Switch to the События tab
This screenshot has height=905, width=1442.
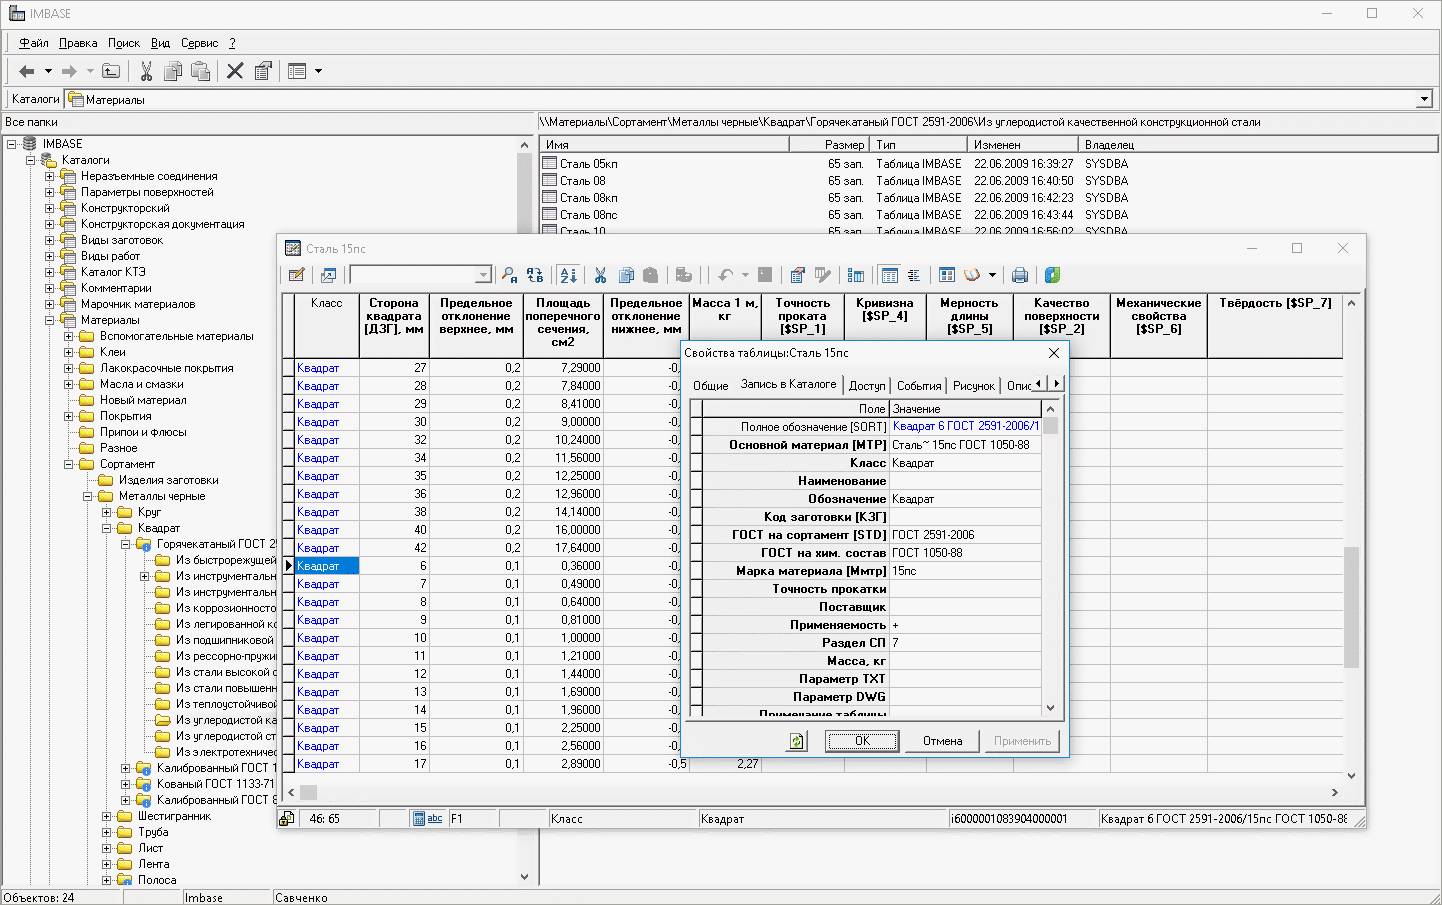(918, 385)
